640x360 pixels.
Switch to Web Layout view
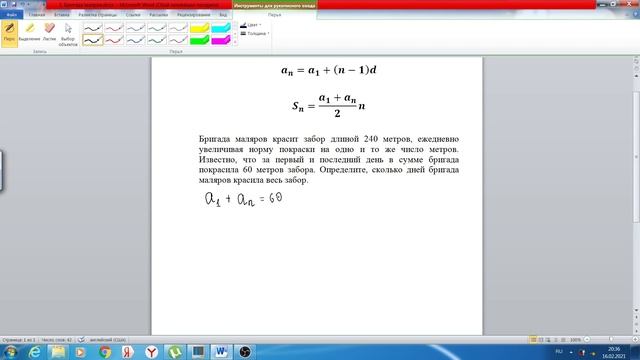click(548, 340)
